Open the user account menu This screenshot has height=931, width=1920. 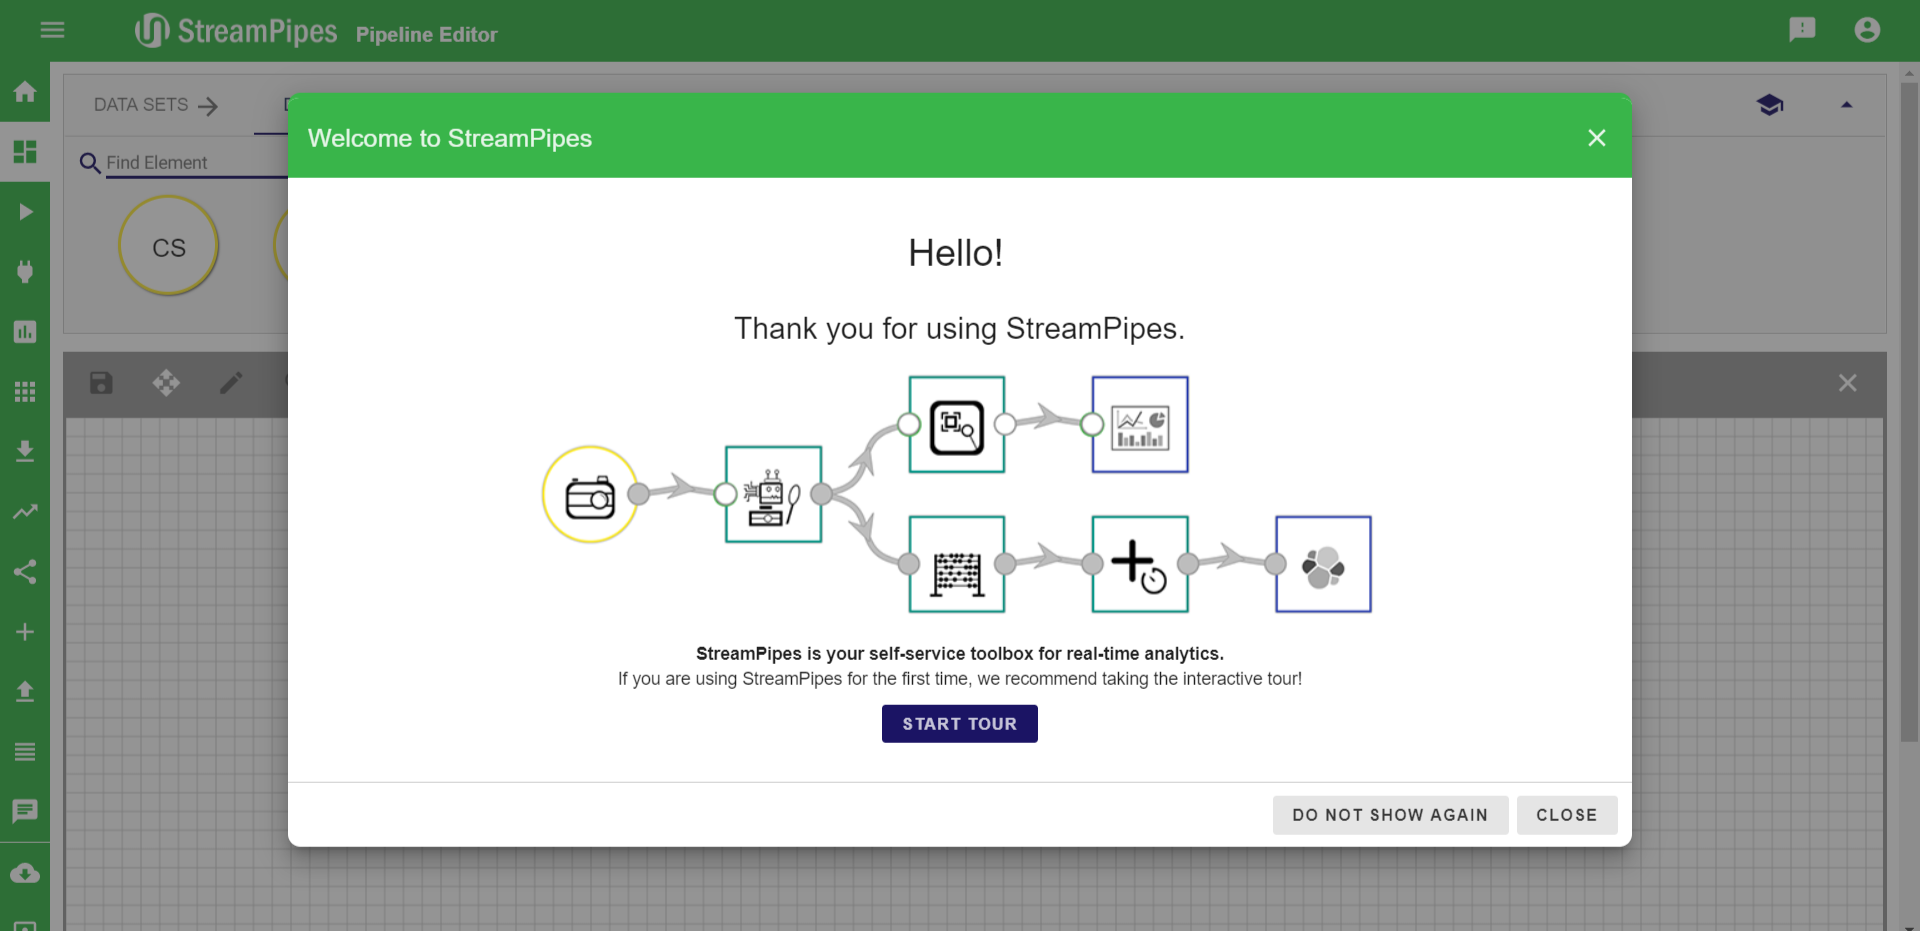click(1867, 30)
